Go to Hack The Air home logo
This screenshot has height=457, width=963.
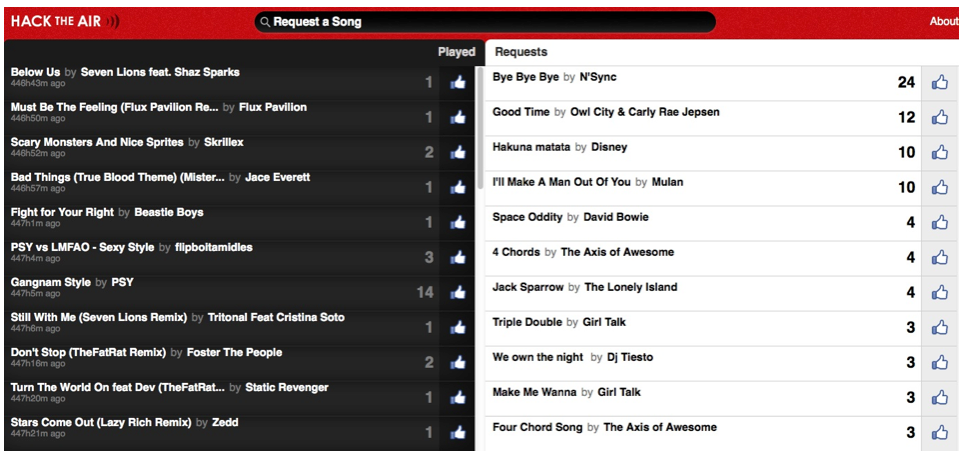(64, 21)
